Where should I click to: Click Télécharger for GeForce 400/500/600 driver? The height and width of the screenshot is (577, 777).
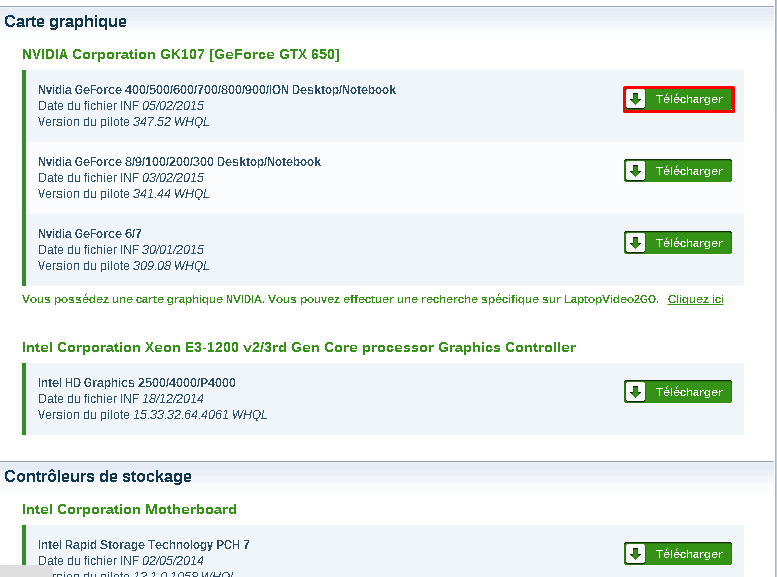click(678, 99)
